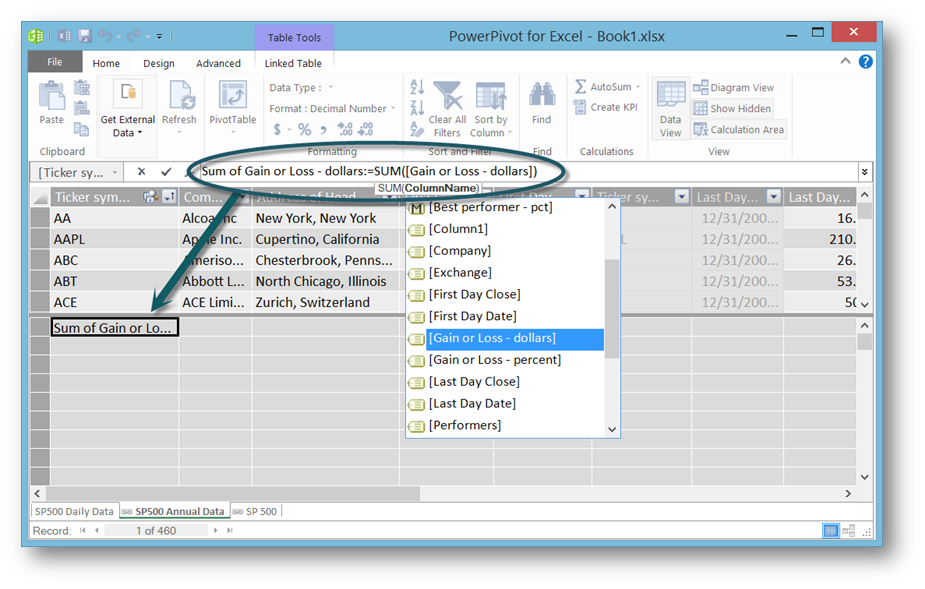Switch to SP 500 sheet tab
Viewport: 925px width, 589px height.
click(x=255, y=512)
